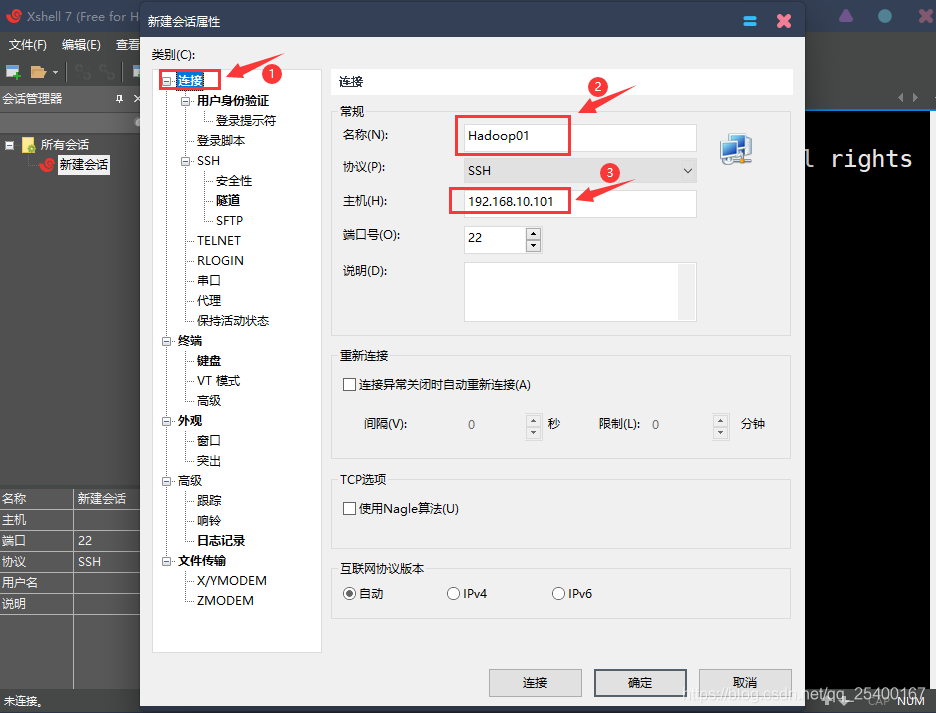Click the blue help icon in the dialog title bar
Screen dimensions: 936x713
point(750,21)
